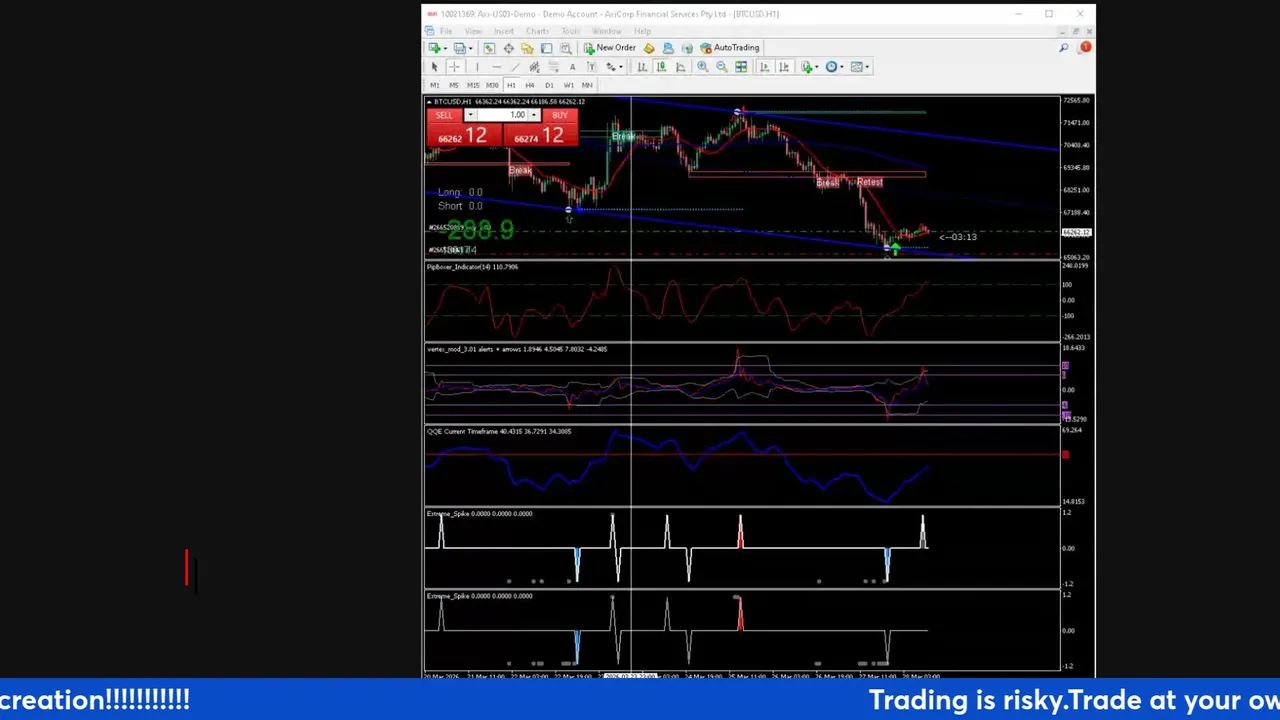Open the Insert menu

(x=504, y=31)
